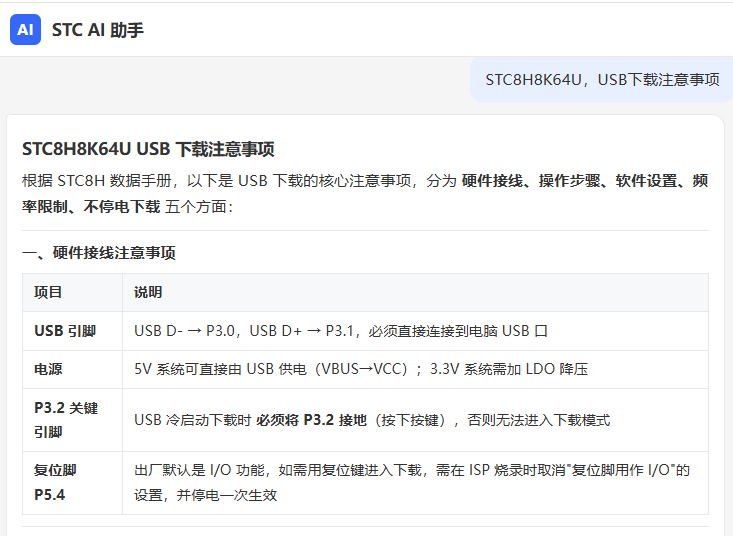Select the 电源 row label
Viewport: 733px width, 536px height.
[x=48, y=369]
